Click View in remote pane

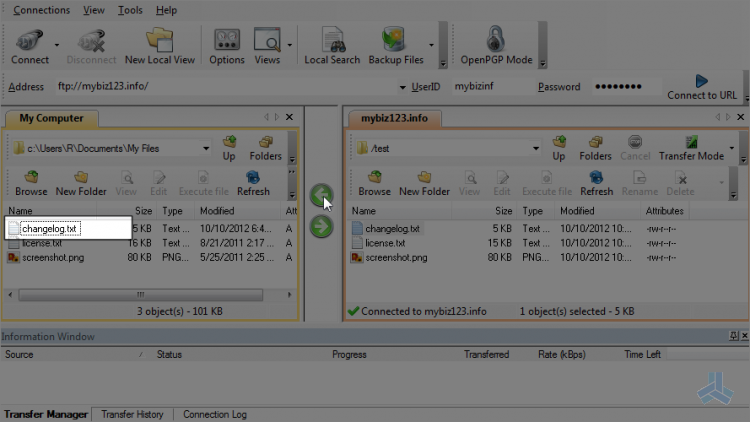pyautogui.click(x=470, y=184)
